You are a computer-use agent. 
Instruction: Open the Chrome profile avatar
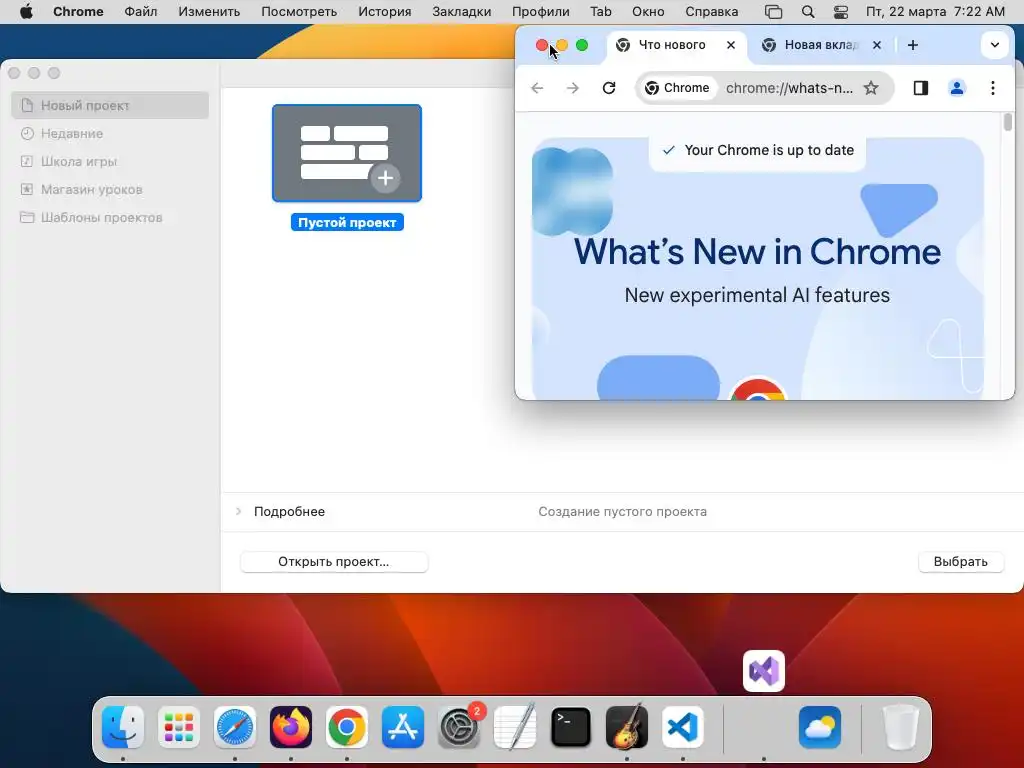coord(957,88)
